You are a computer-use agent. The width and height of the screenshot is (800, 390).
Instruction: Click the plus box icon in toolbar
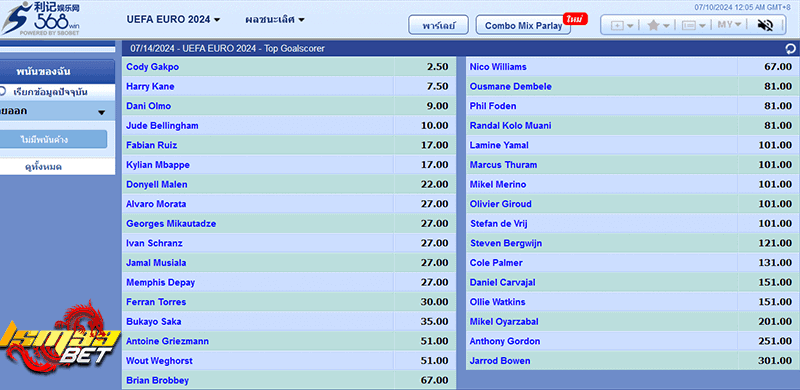coord(617,25)
